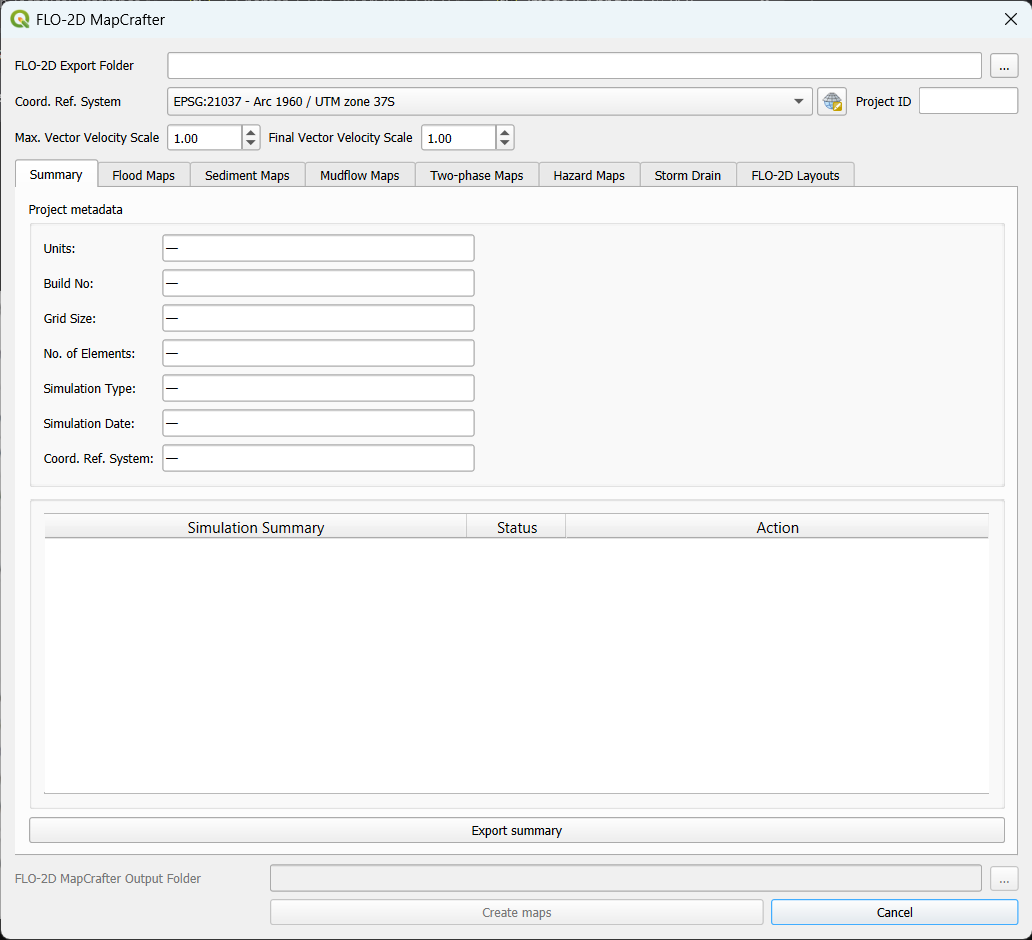Click the FLO-2D Export Folder text field

574,66
